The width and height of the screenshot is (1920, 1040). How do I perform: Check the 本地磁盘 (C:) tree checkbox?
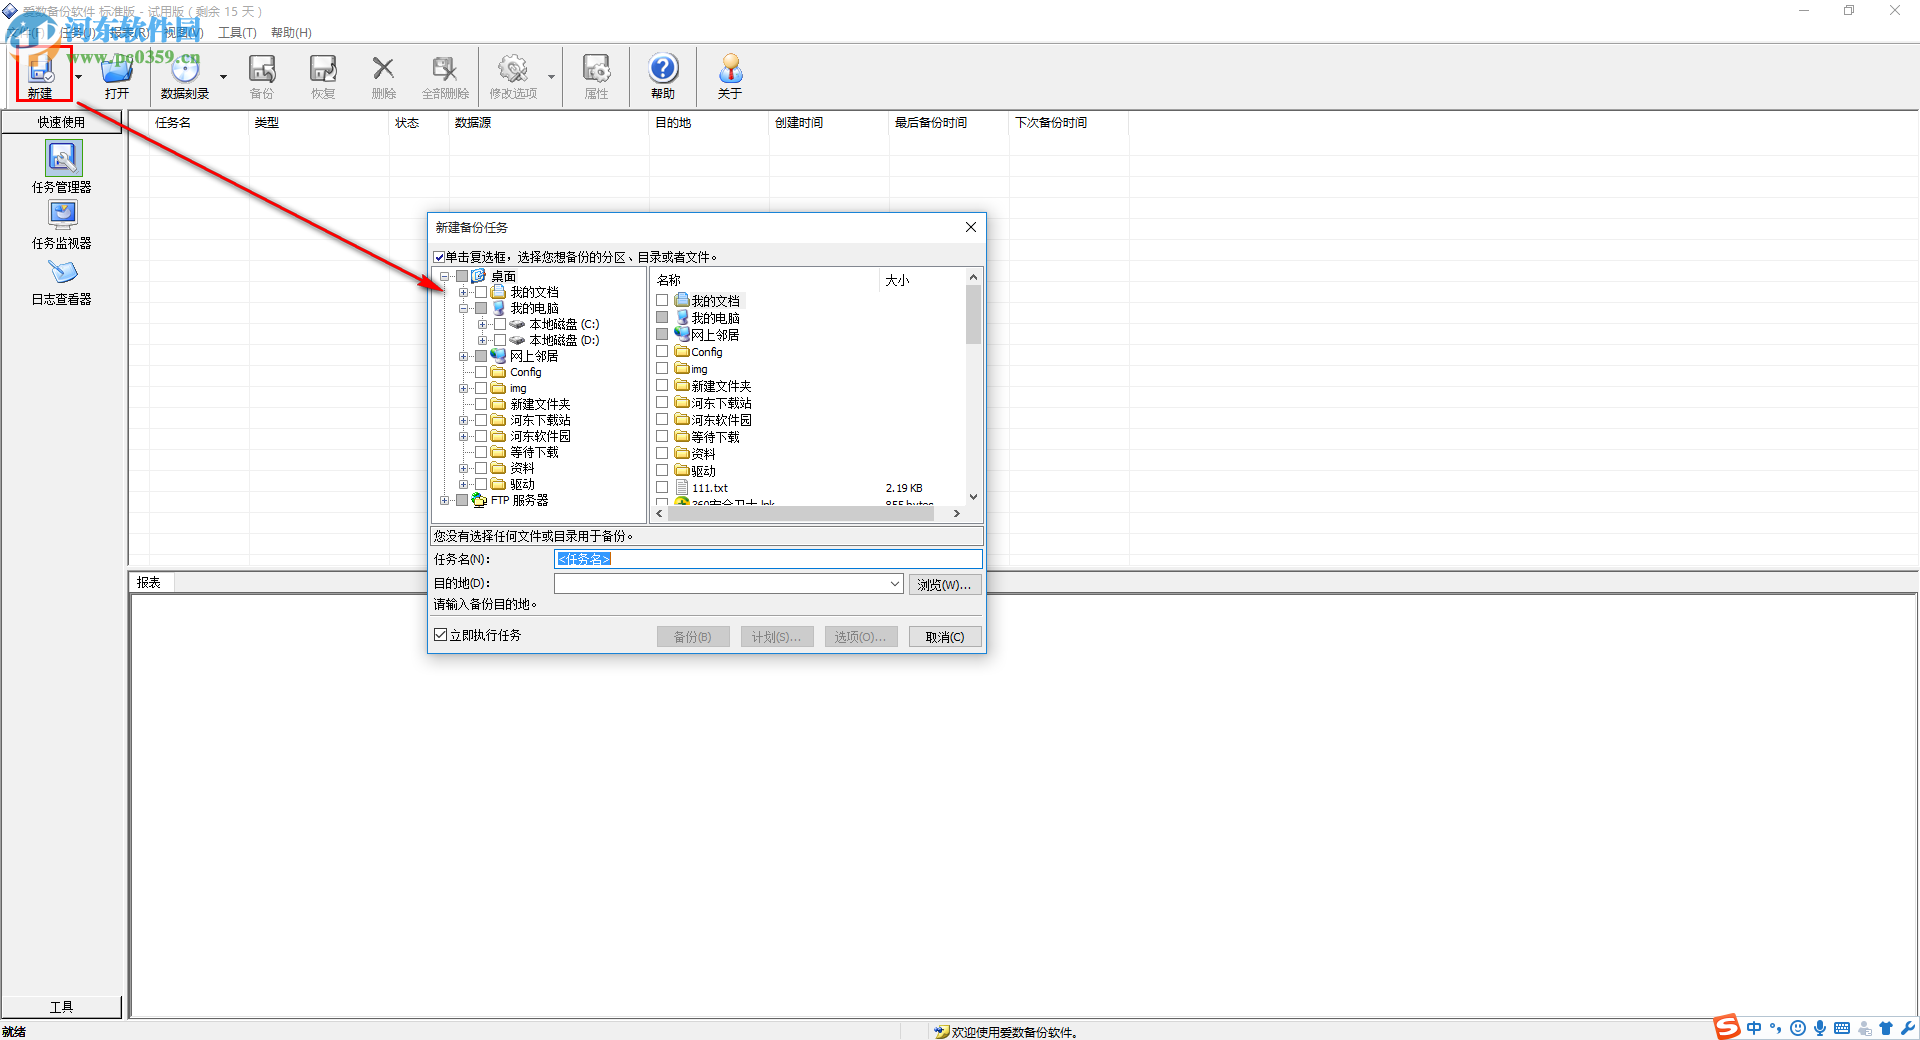(500, 324)
